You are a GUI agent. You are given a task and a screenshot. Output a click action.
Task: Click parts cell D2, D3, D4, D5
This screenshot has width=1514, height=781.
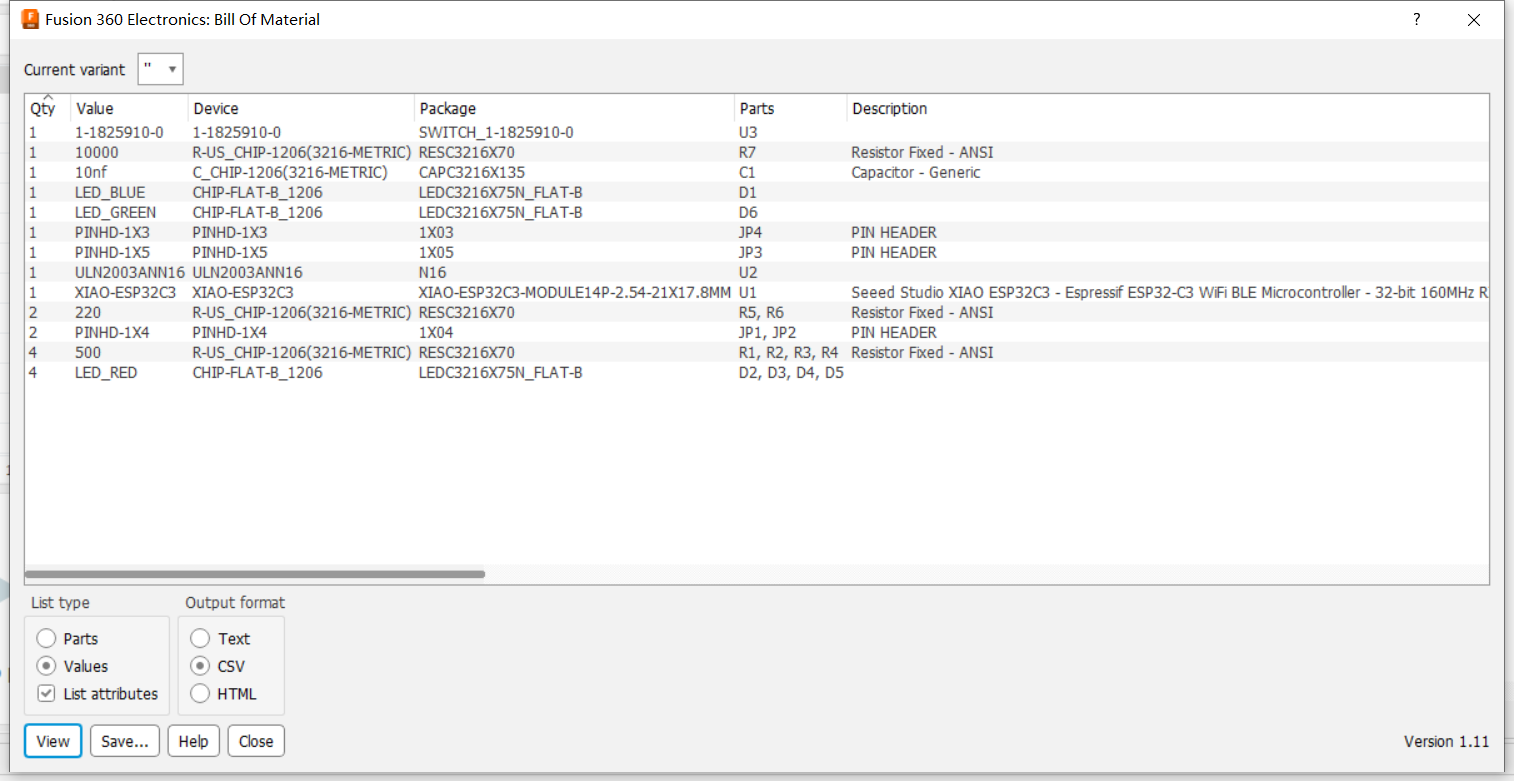791,372
